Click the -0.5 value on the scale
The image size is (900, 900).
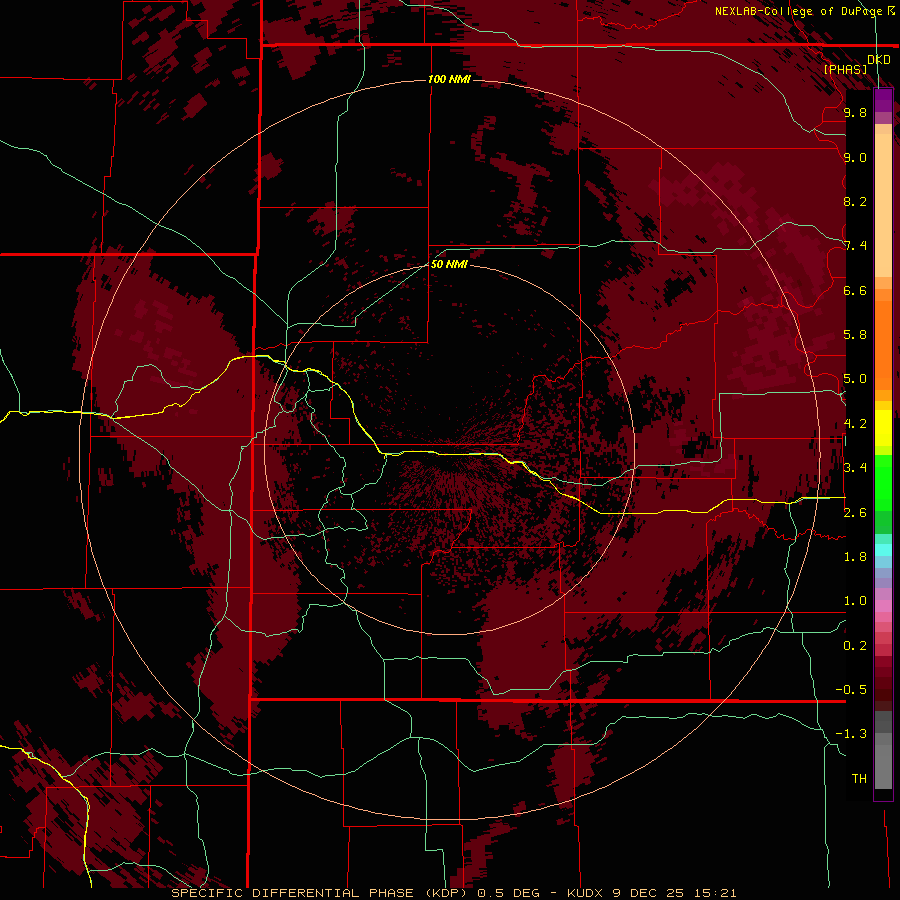pos(851,690)
